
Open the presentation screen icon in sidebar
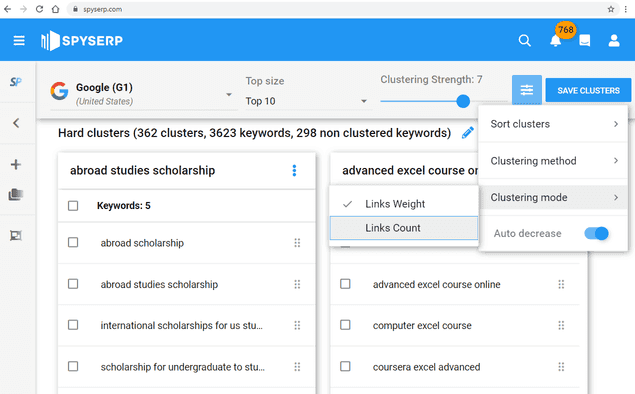click(x=16, y=235)
